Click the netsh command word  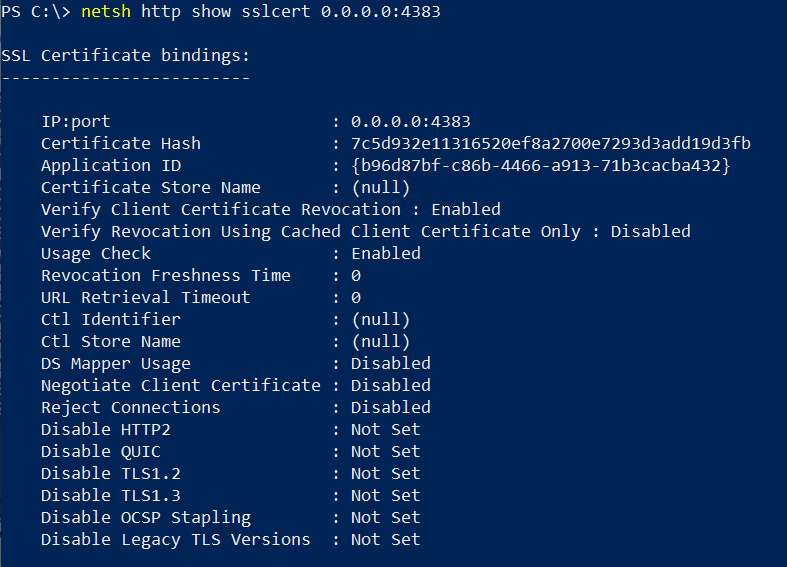click(x=106, y=11)
